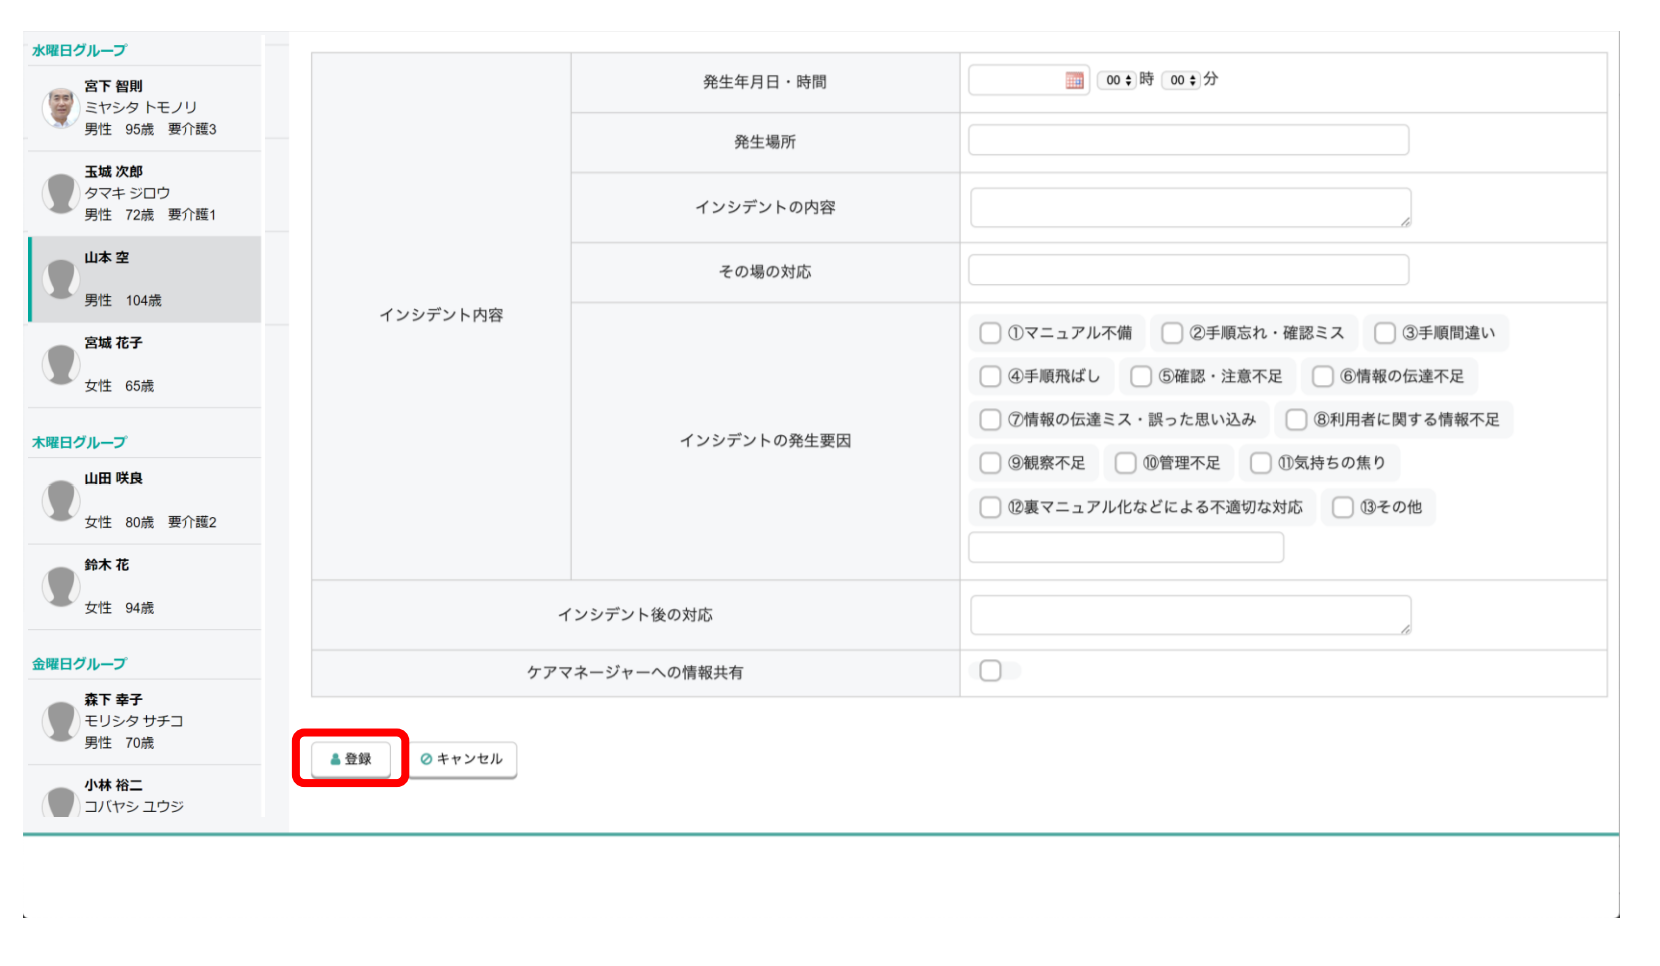Screen dimensions: 1660x966
Task: Select 山本 空 in the user list
Action: [x=146, y=279]
